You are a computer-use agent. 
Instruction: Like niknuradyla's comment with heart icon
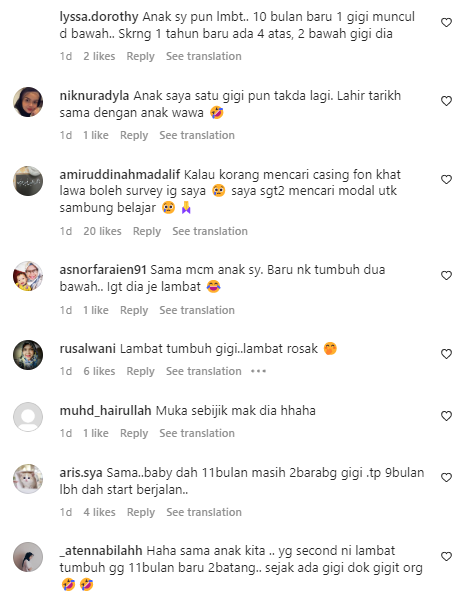[x=446, y=101]
